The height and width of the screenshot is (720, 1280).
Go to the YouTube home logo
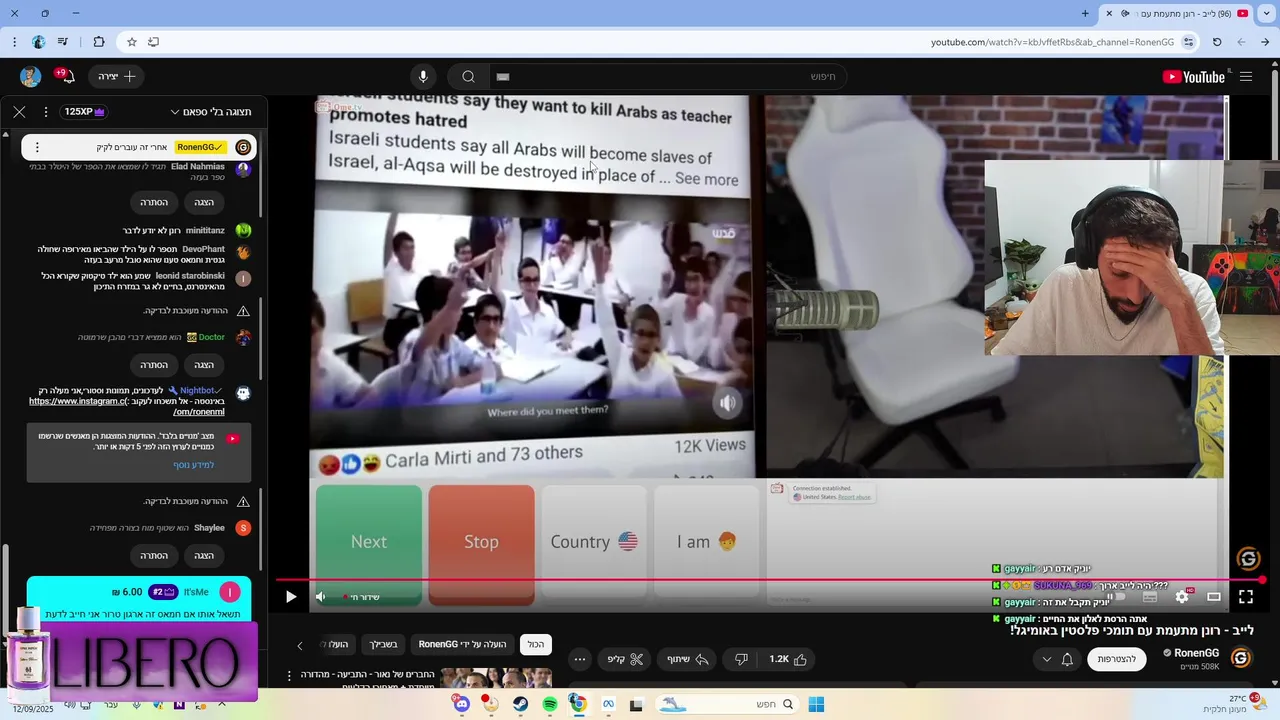click(1193, 77)
